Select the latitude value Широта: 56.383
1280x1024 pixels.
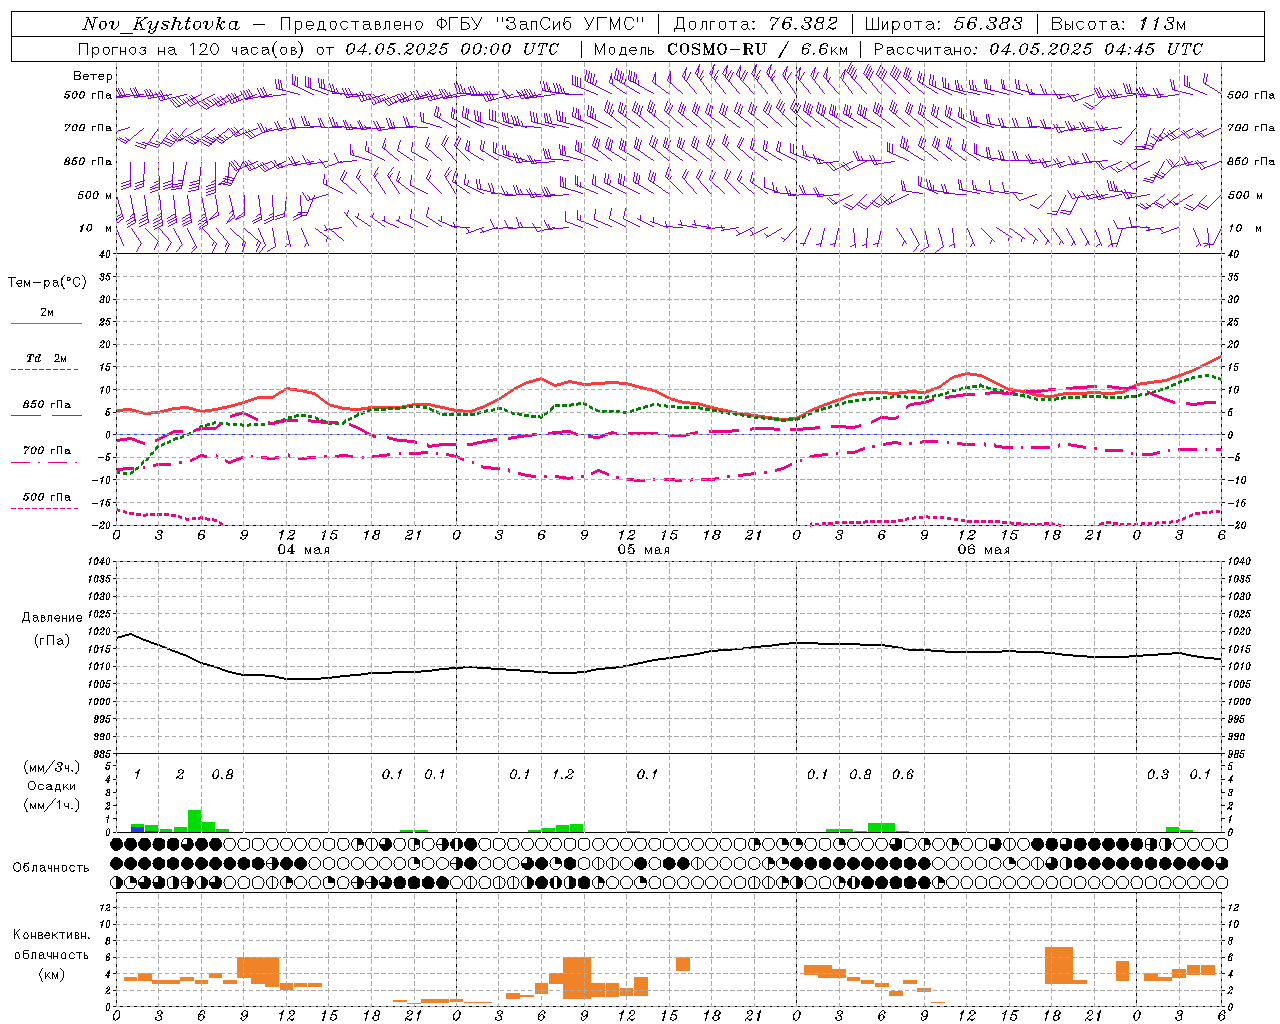click(944, 24)
